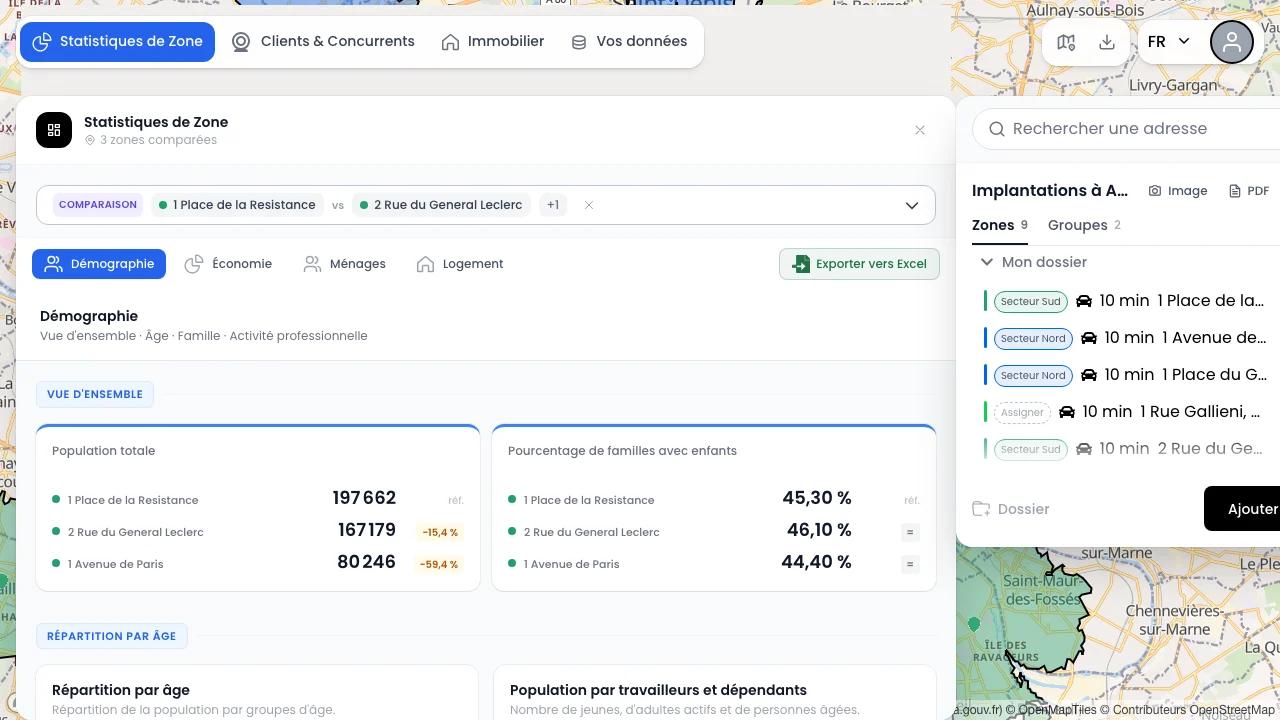
Task: Click Secteur Nord tag on 1 Avenue de... row
Action: tap(1033, 338)
